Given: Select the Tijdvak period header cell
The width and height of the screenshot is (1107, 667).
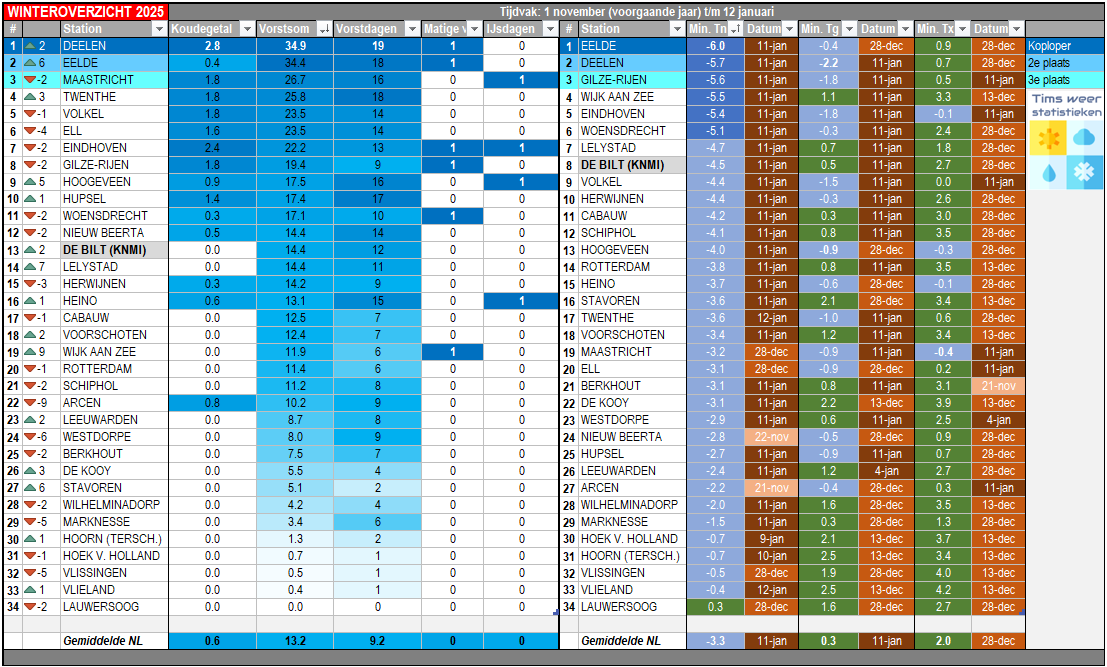Looking at the screenshot, I should (x=636, y=12).
